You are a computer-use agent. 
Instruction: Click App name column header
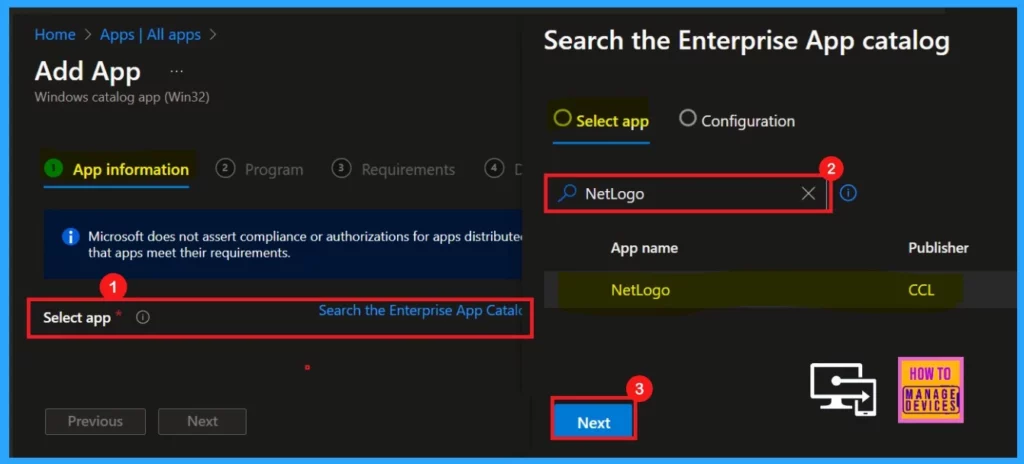click(644, 248)
